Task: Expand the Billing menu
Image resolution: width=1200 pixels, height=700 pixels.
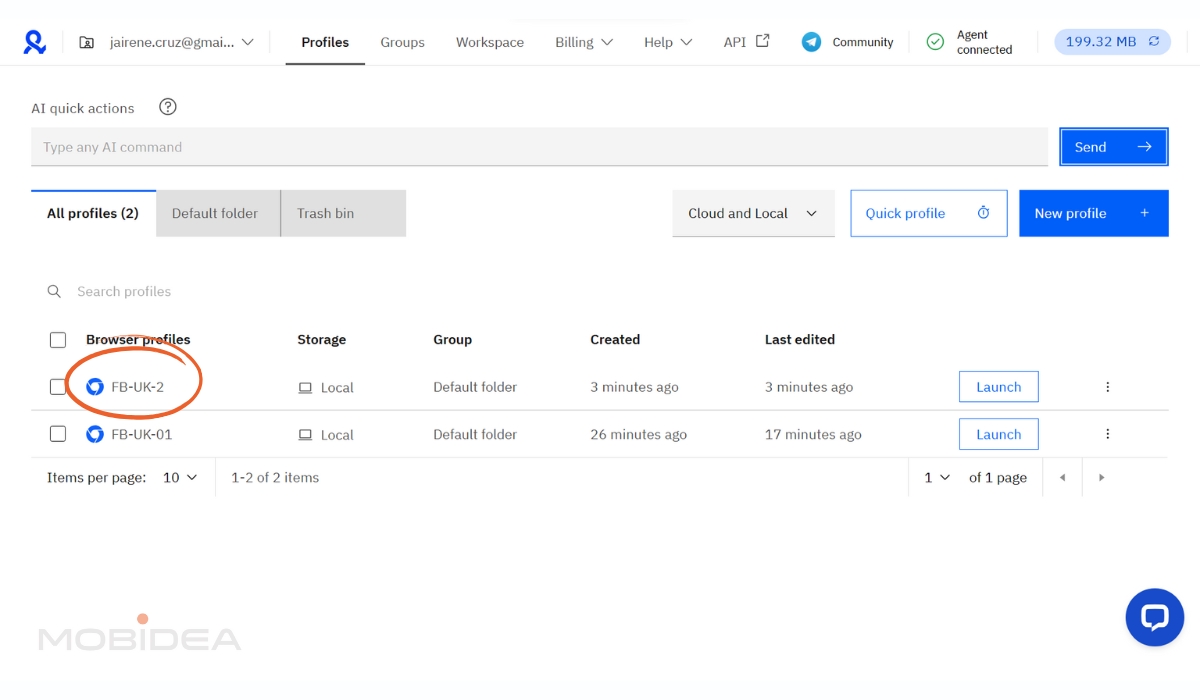Action: click(x=584, y=42)
